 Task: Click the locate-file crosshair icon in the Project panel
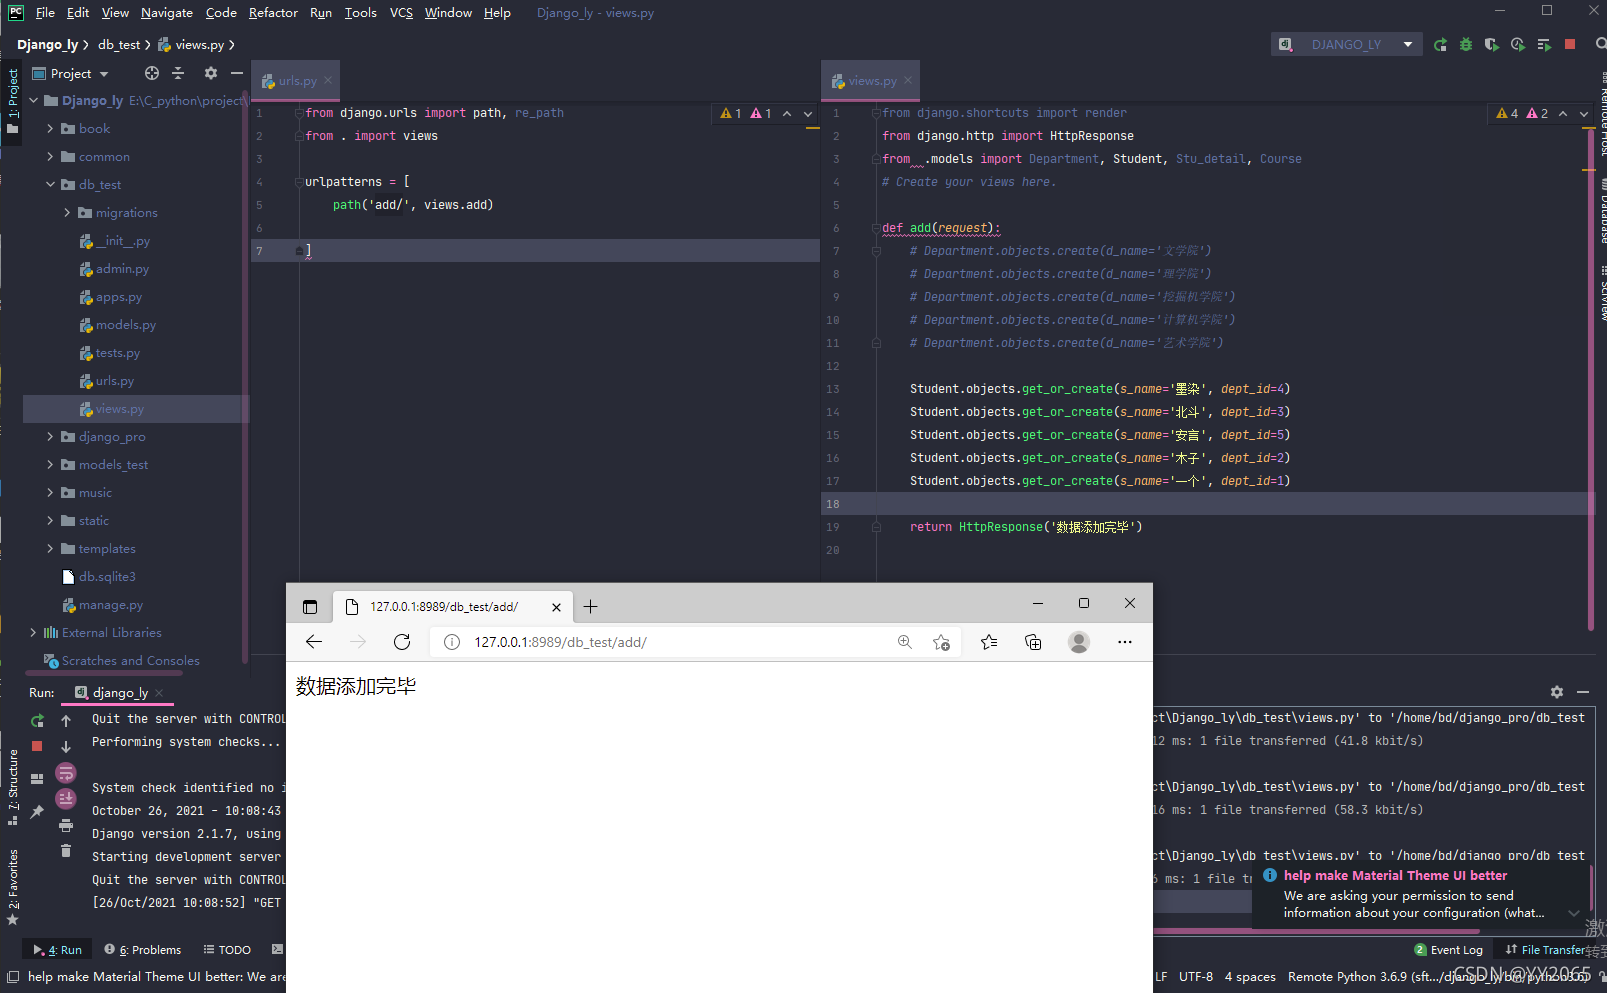(x=152, y=73)
